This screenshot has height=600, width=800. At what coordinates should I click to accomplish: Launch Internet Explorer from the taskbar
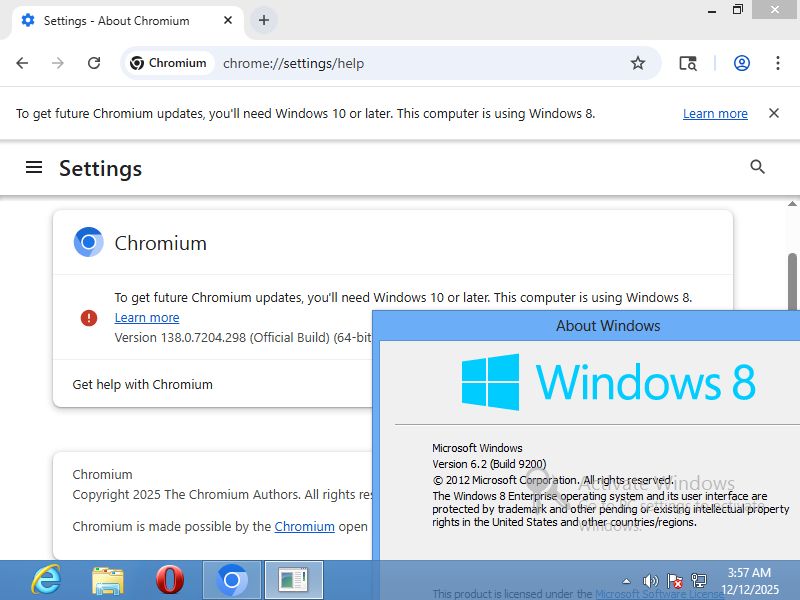click(x=45, y=579)
